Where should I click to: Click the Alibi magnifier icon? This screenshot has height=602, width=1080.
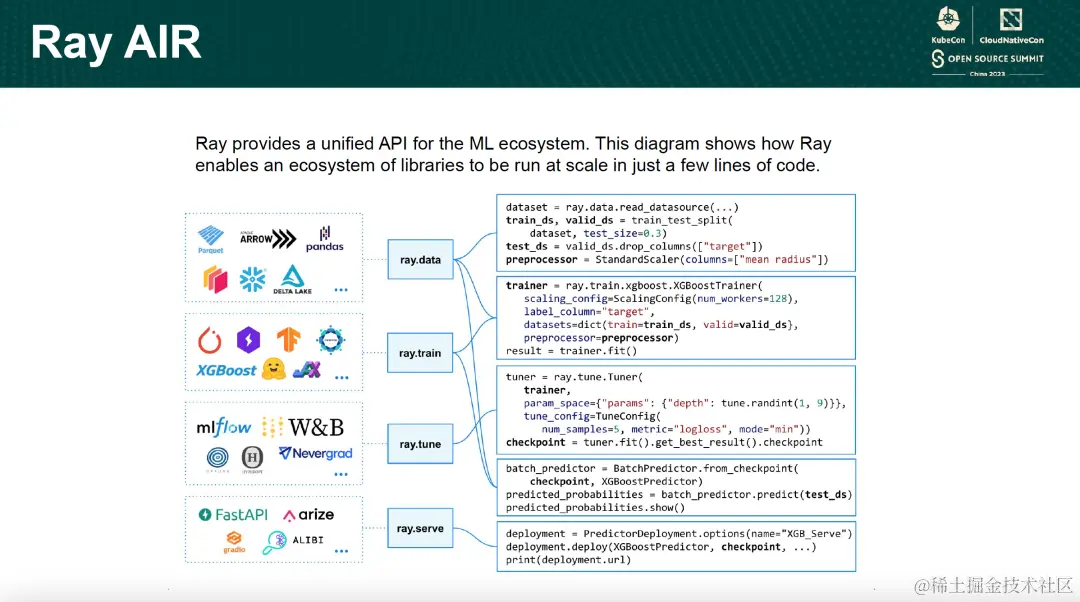tap(275, 542)
